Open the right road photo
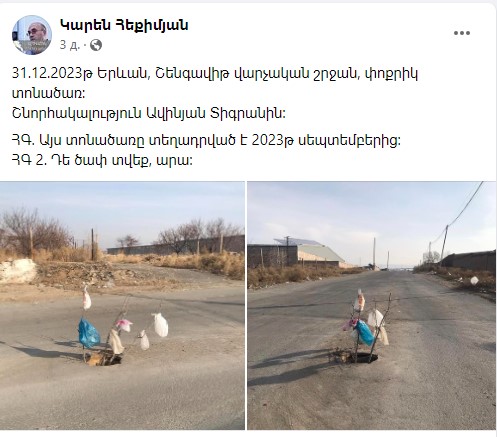The image size is (497, 437). [371, 305]
